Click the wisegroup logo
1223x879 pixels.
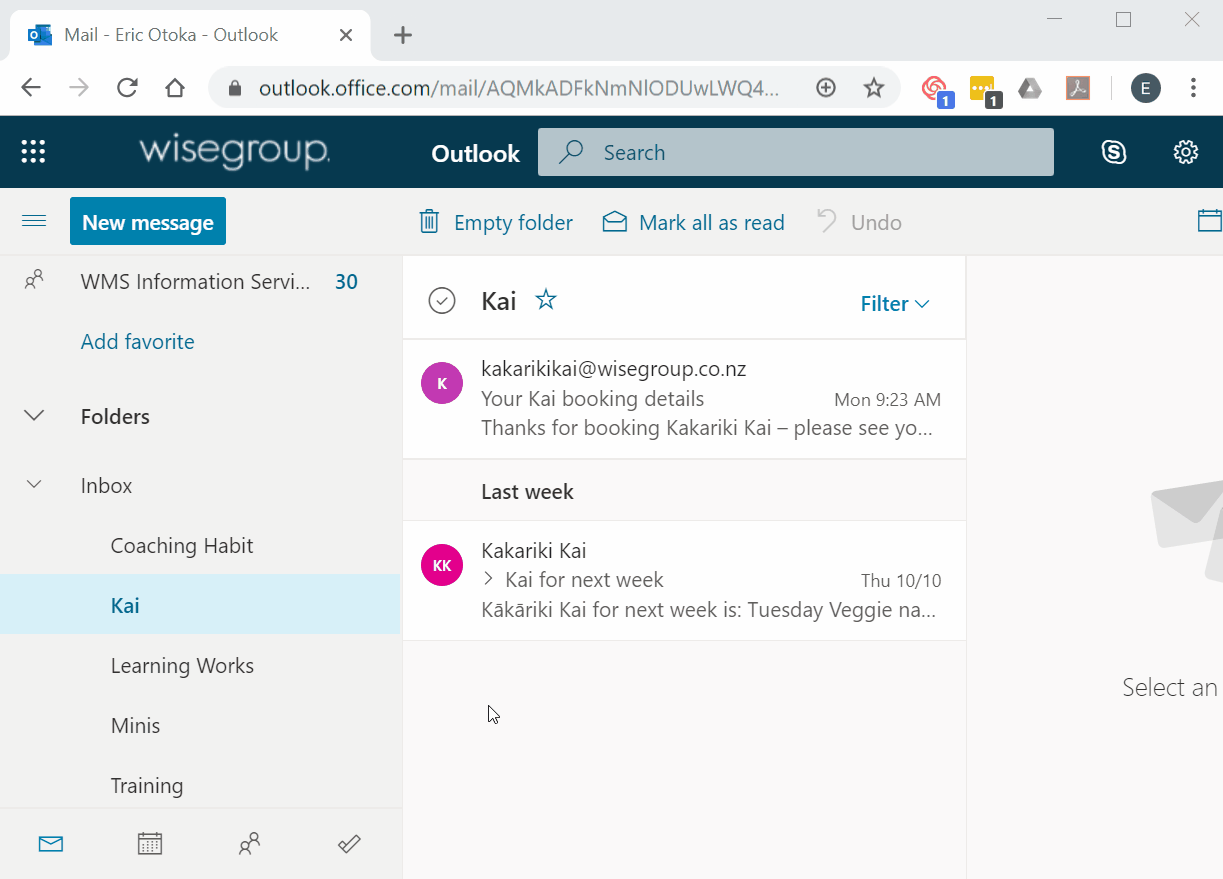[234, 152]
